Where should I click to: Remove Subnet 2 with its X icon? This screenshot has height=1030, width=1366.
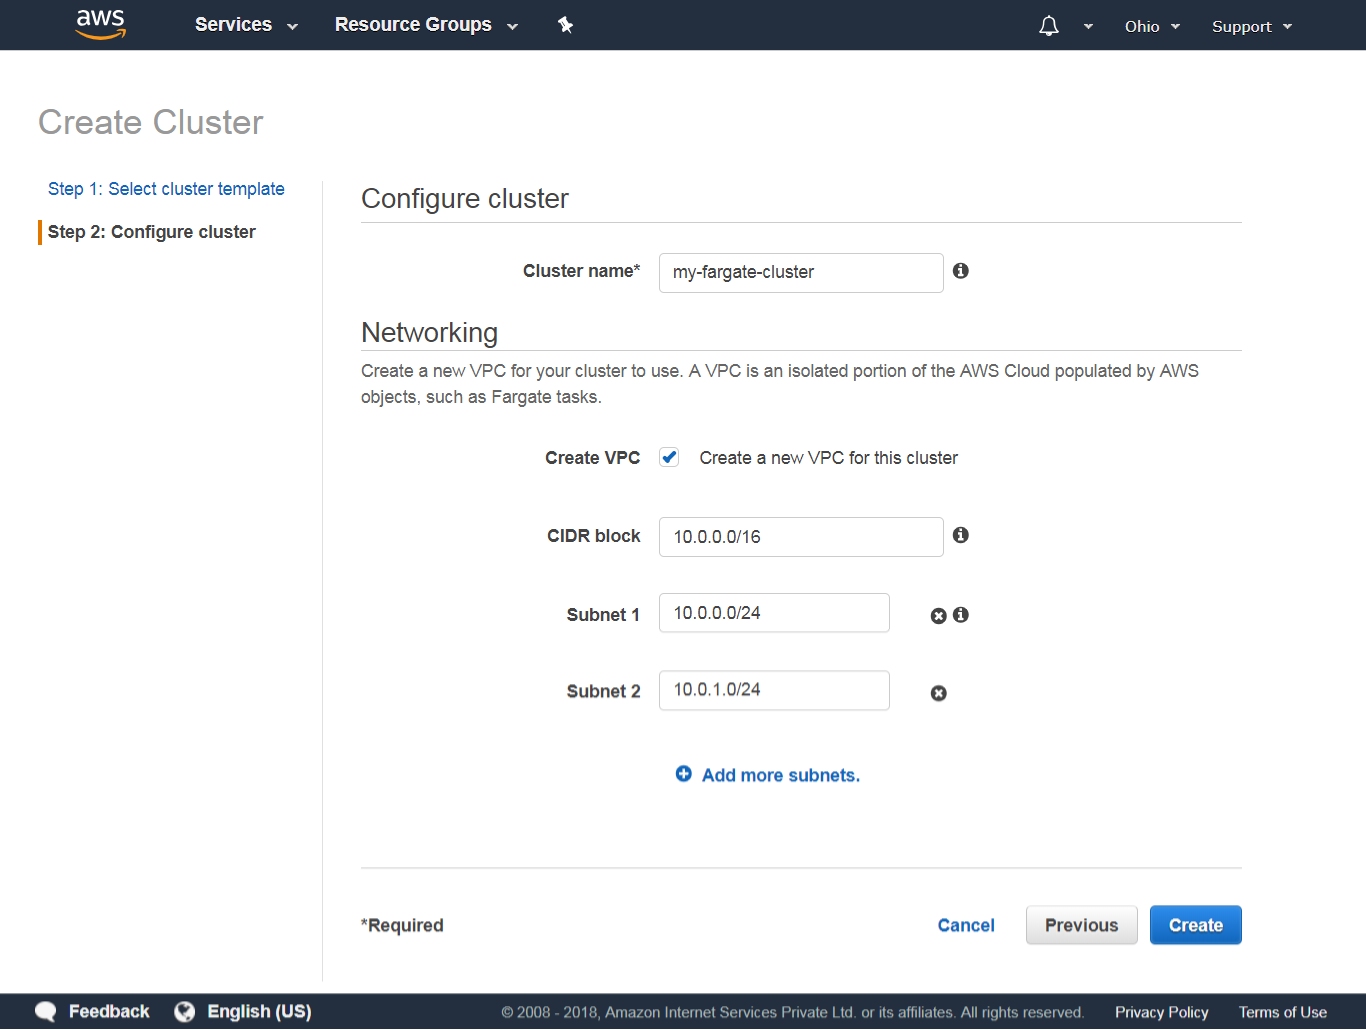coord(938,693)
